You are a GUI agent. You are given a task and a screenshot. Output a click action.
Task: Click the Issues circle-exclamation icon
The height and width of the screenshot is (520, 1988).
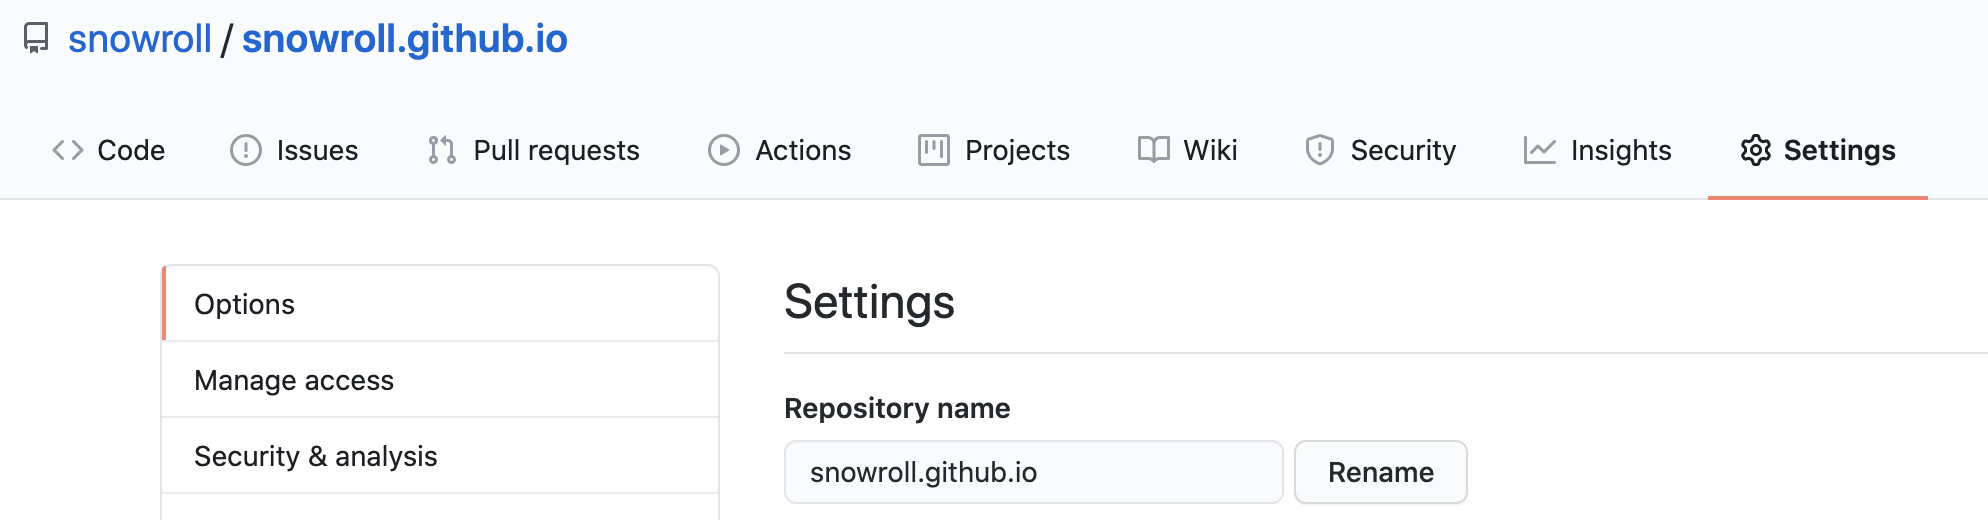245,150
